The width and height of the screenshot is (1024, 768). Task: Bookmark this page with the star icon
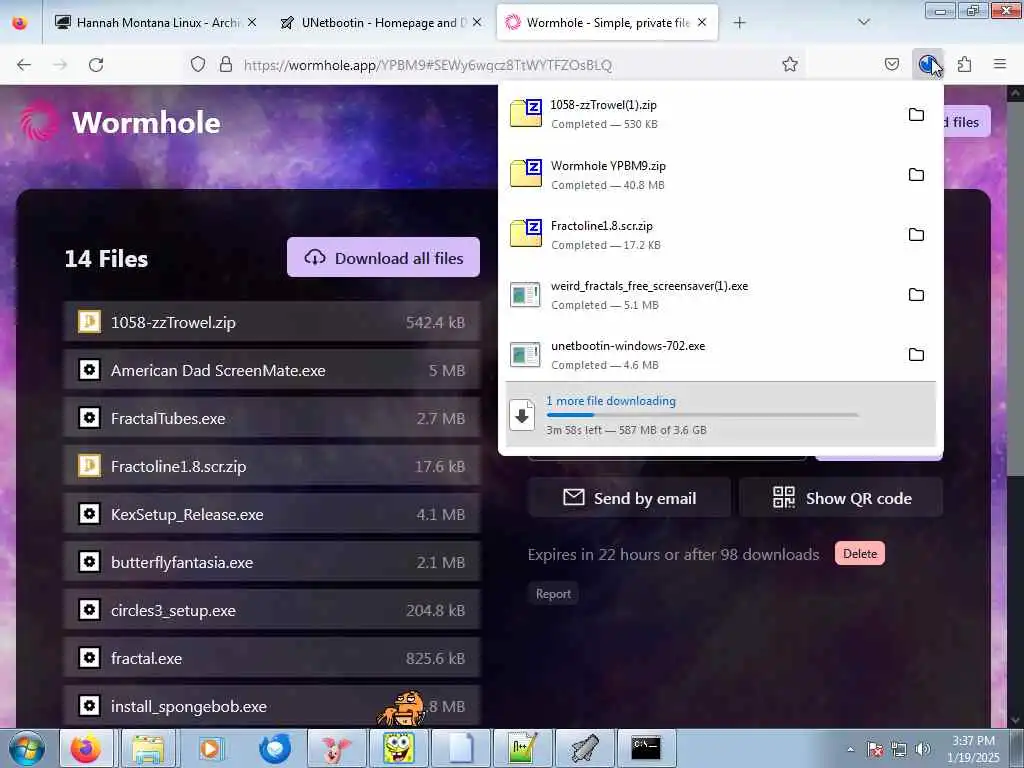pos(790,64)
